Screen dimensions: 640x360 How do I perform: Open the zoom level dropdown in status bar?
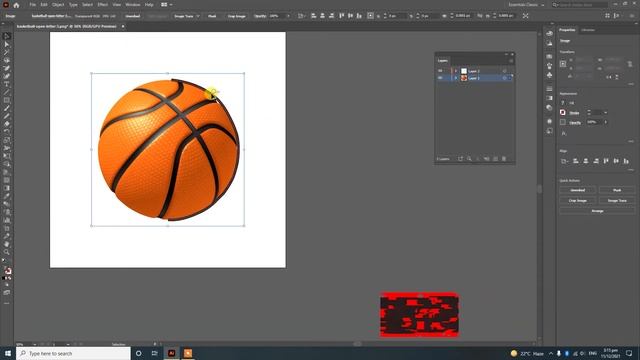coord(35,344)
